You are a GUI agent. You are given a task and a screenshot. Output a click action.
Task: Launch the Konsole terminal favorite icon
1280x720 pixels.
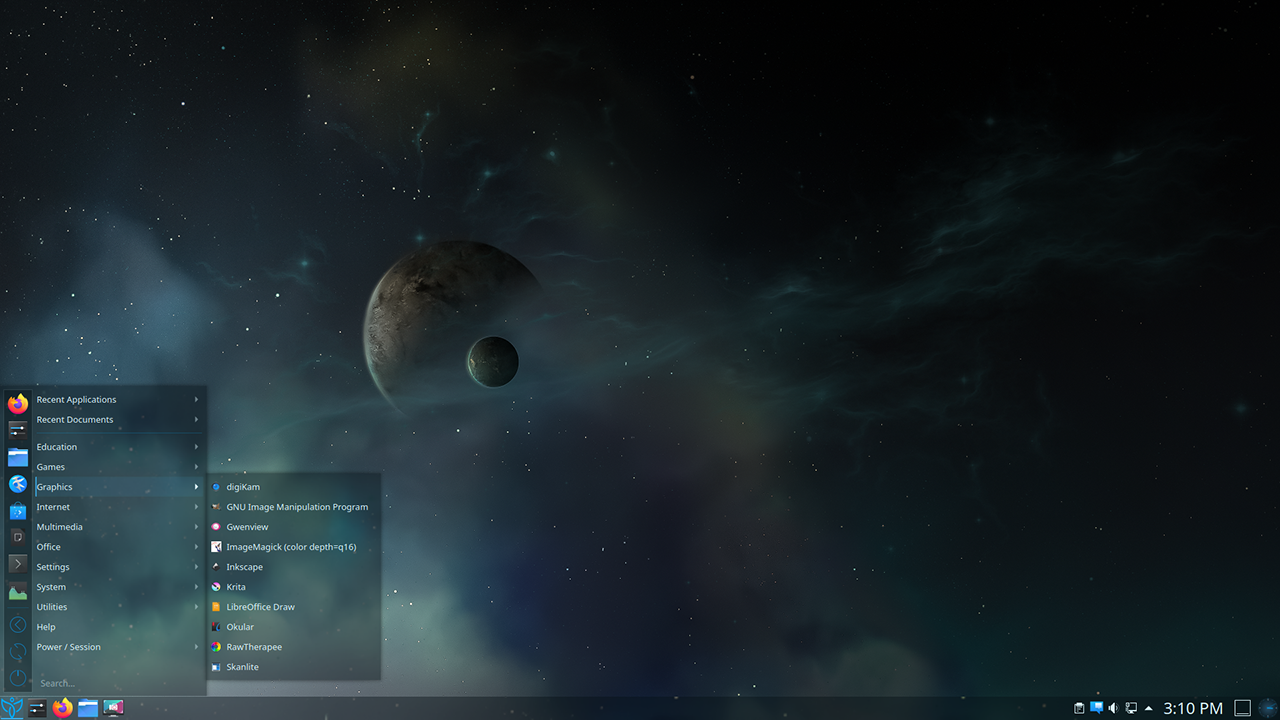pos(18,564)
